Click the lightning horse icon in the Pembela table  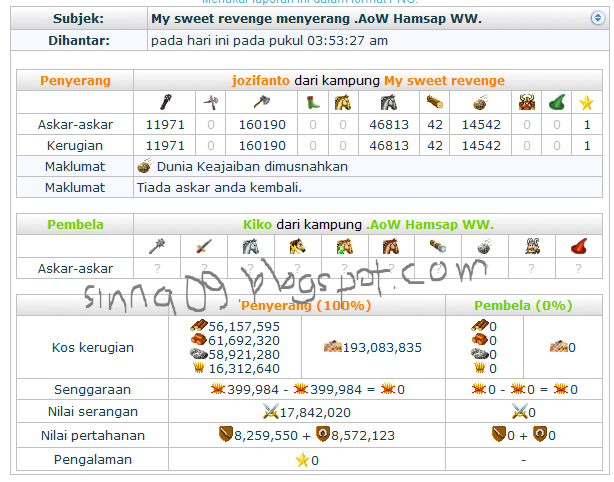click(298, 247)
